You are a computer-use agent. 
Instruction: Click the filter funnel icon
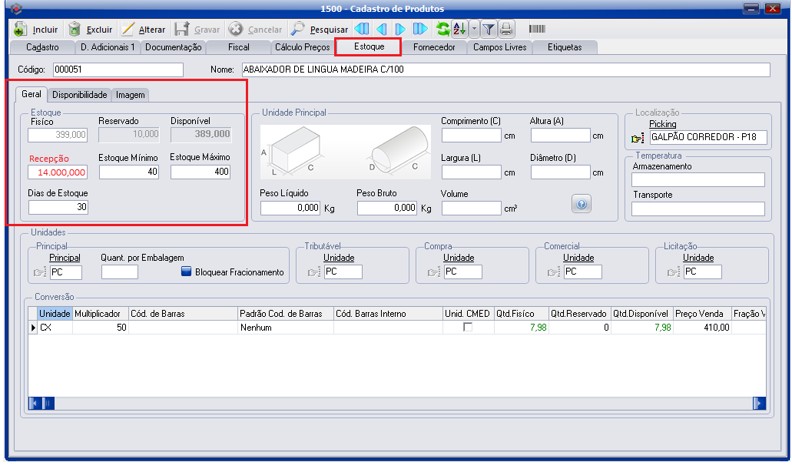point(490,30)
